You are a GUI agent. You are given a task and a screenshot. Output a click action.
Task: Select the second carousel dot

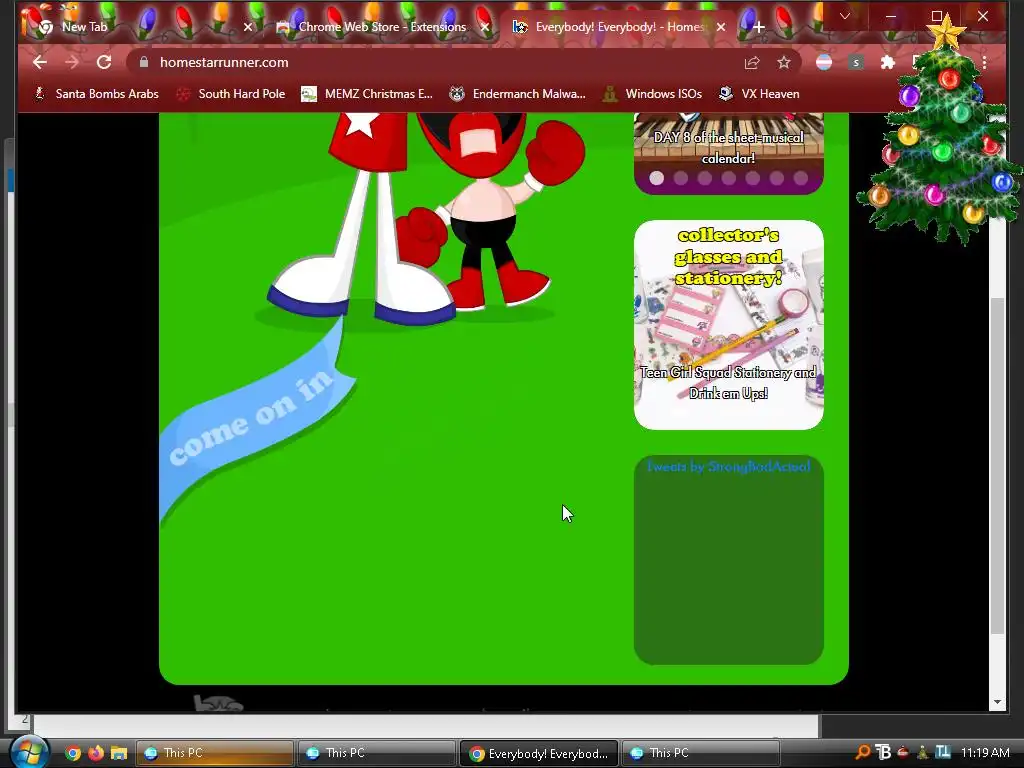pos(680,178)
